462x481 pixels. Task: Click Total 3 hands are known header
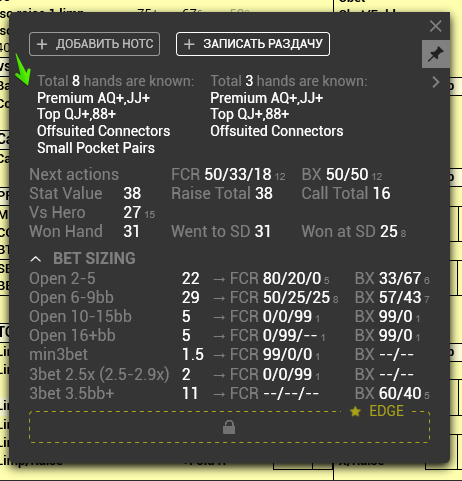tap(289, 81)
